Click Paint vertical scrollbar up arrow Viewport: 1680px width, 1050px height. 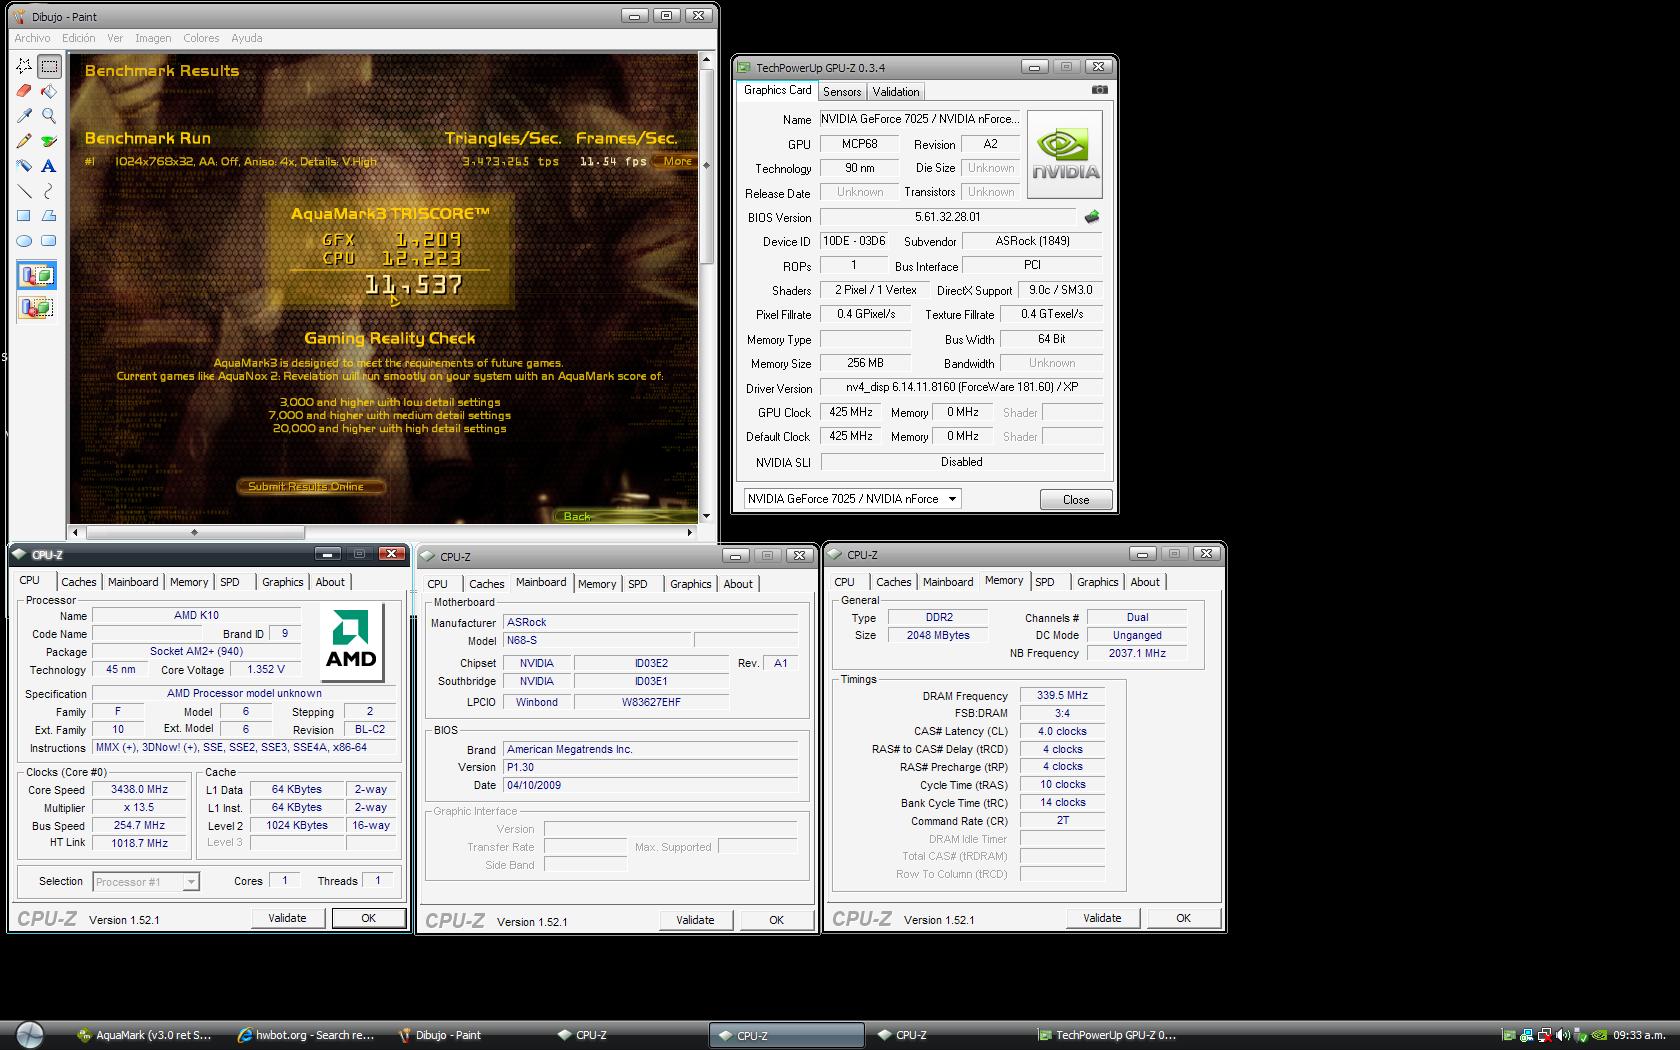(707, 60)
